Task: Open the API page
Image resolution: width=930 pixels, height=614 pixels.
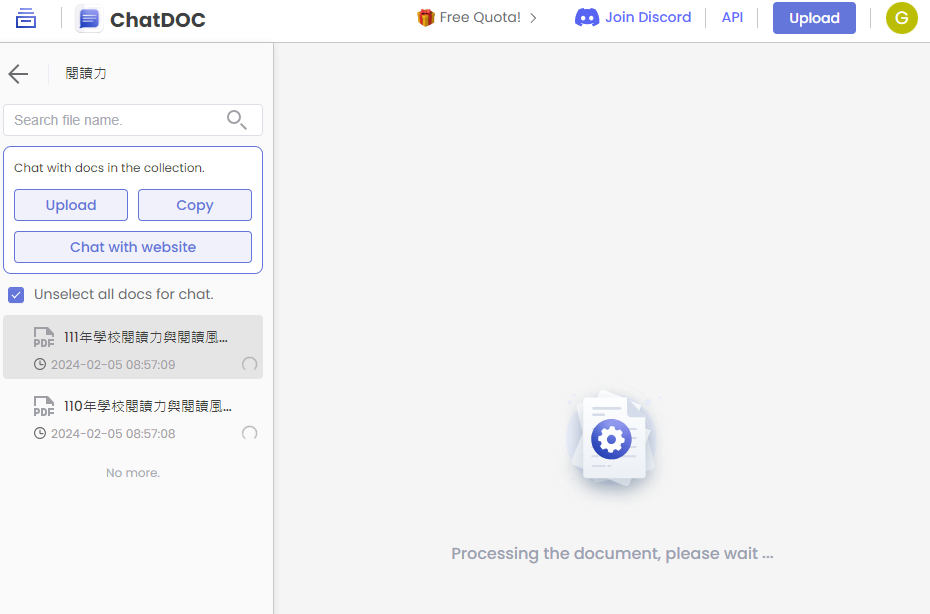Action: (x=732, y=17)
